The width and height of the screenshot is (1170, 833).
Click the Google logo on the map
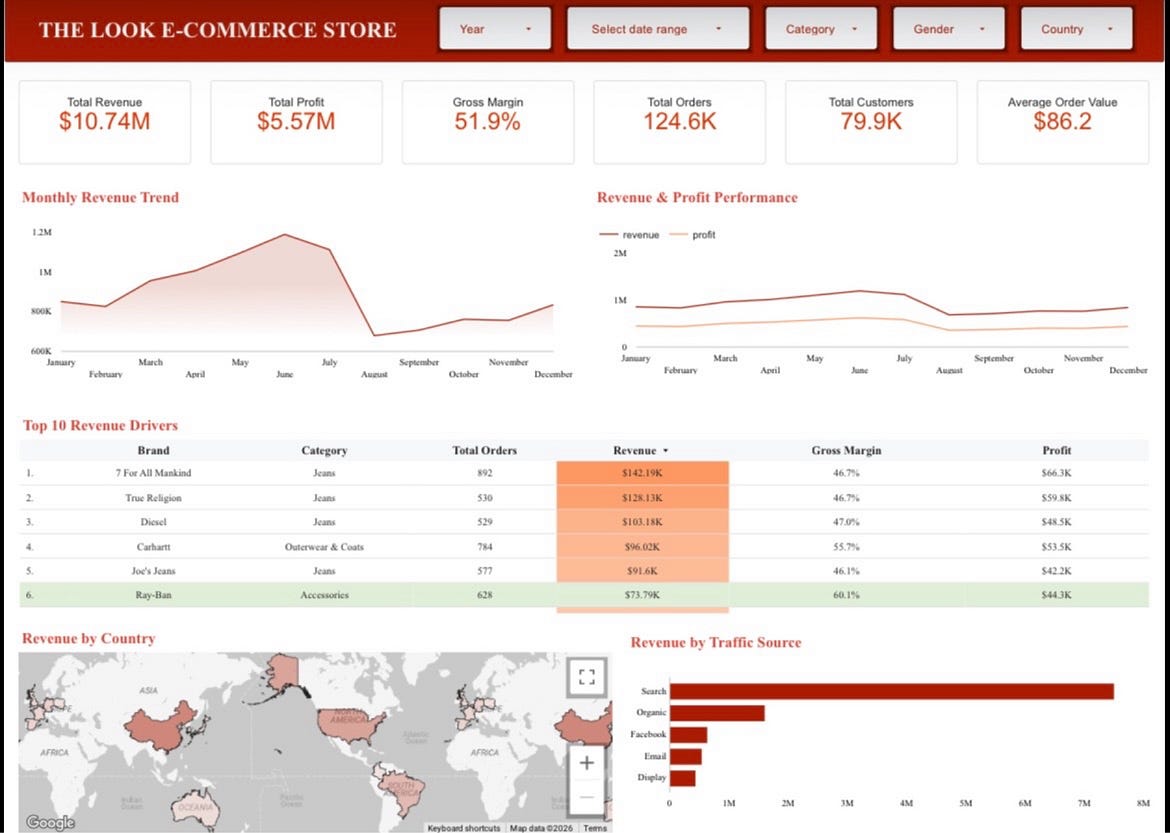(x=50, y=822)
